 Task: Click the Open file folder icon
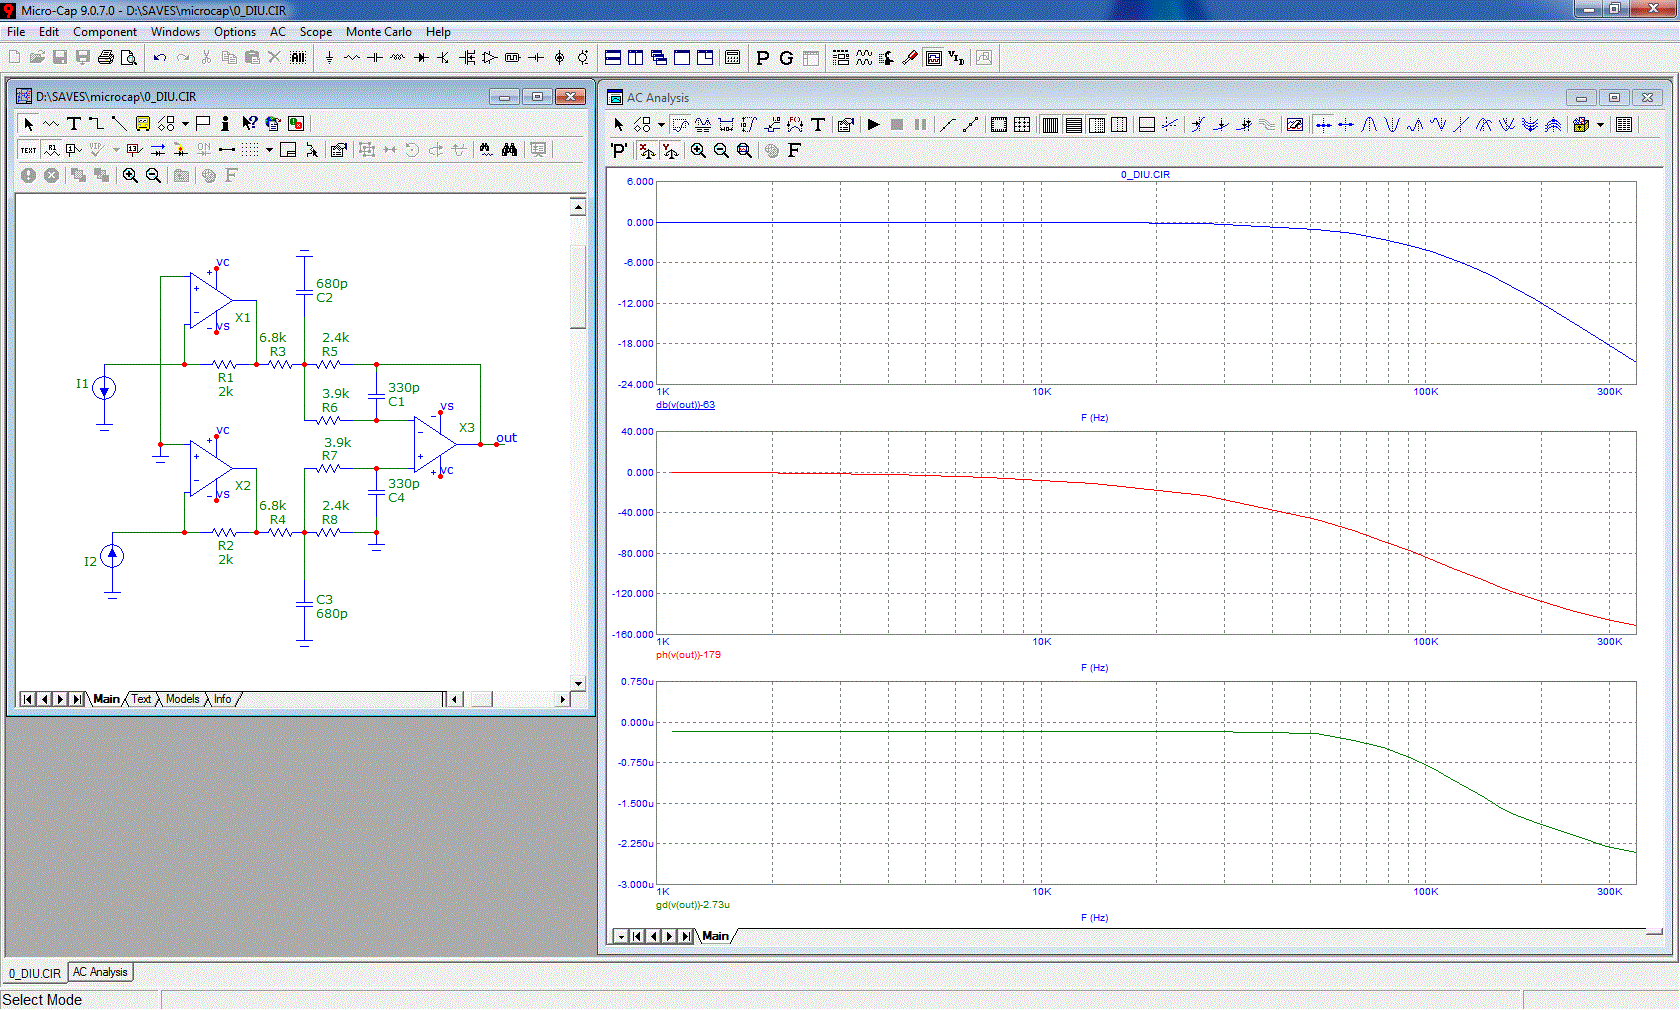(37, 57)
